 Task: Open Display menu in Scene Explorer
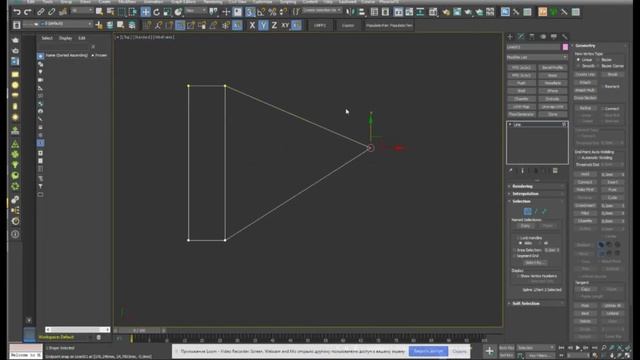[x=65, y=38]
